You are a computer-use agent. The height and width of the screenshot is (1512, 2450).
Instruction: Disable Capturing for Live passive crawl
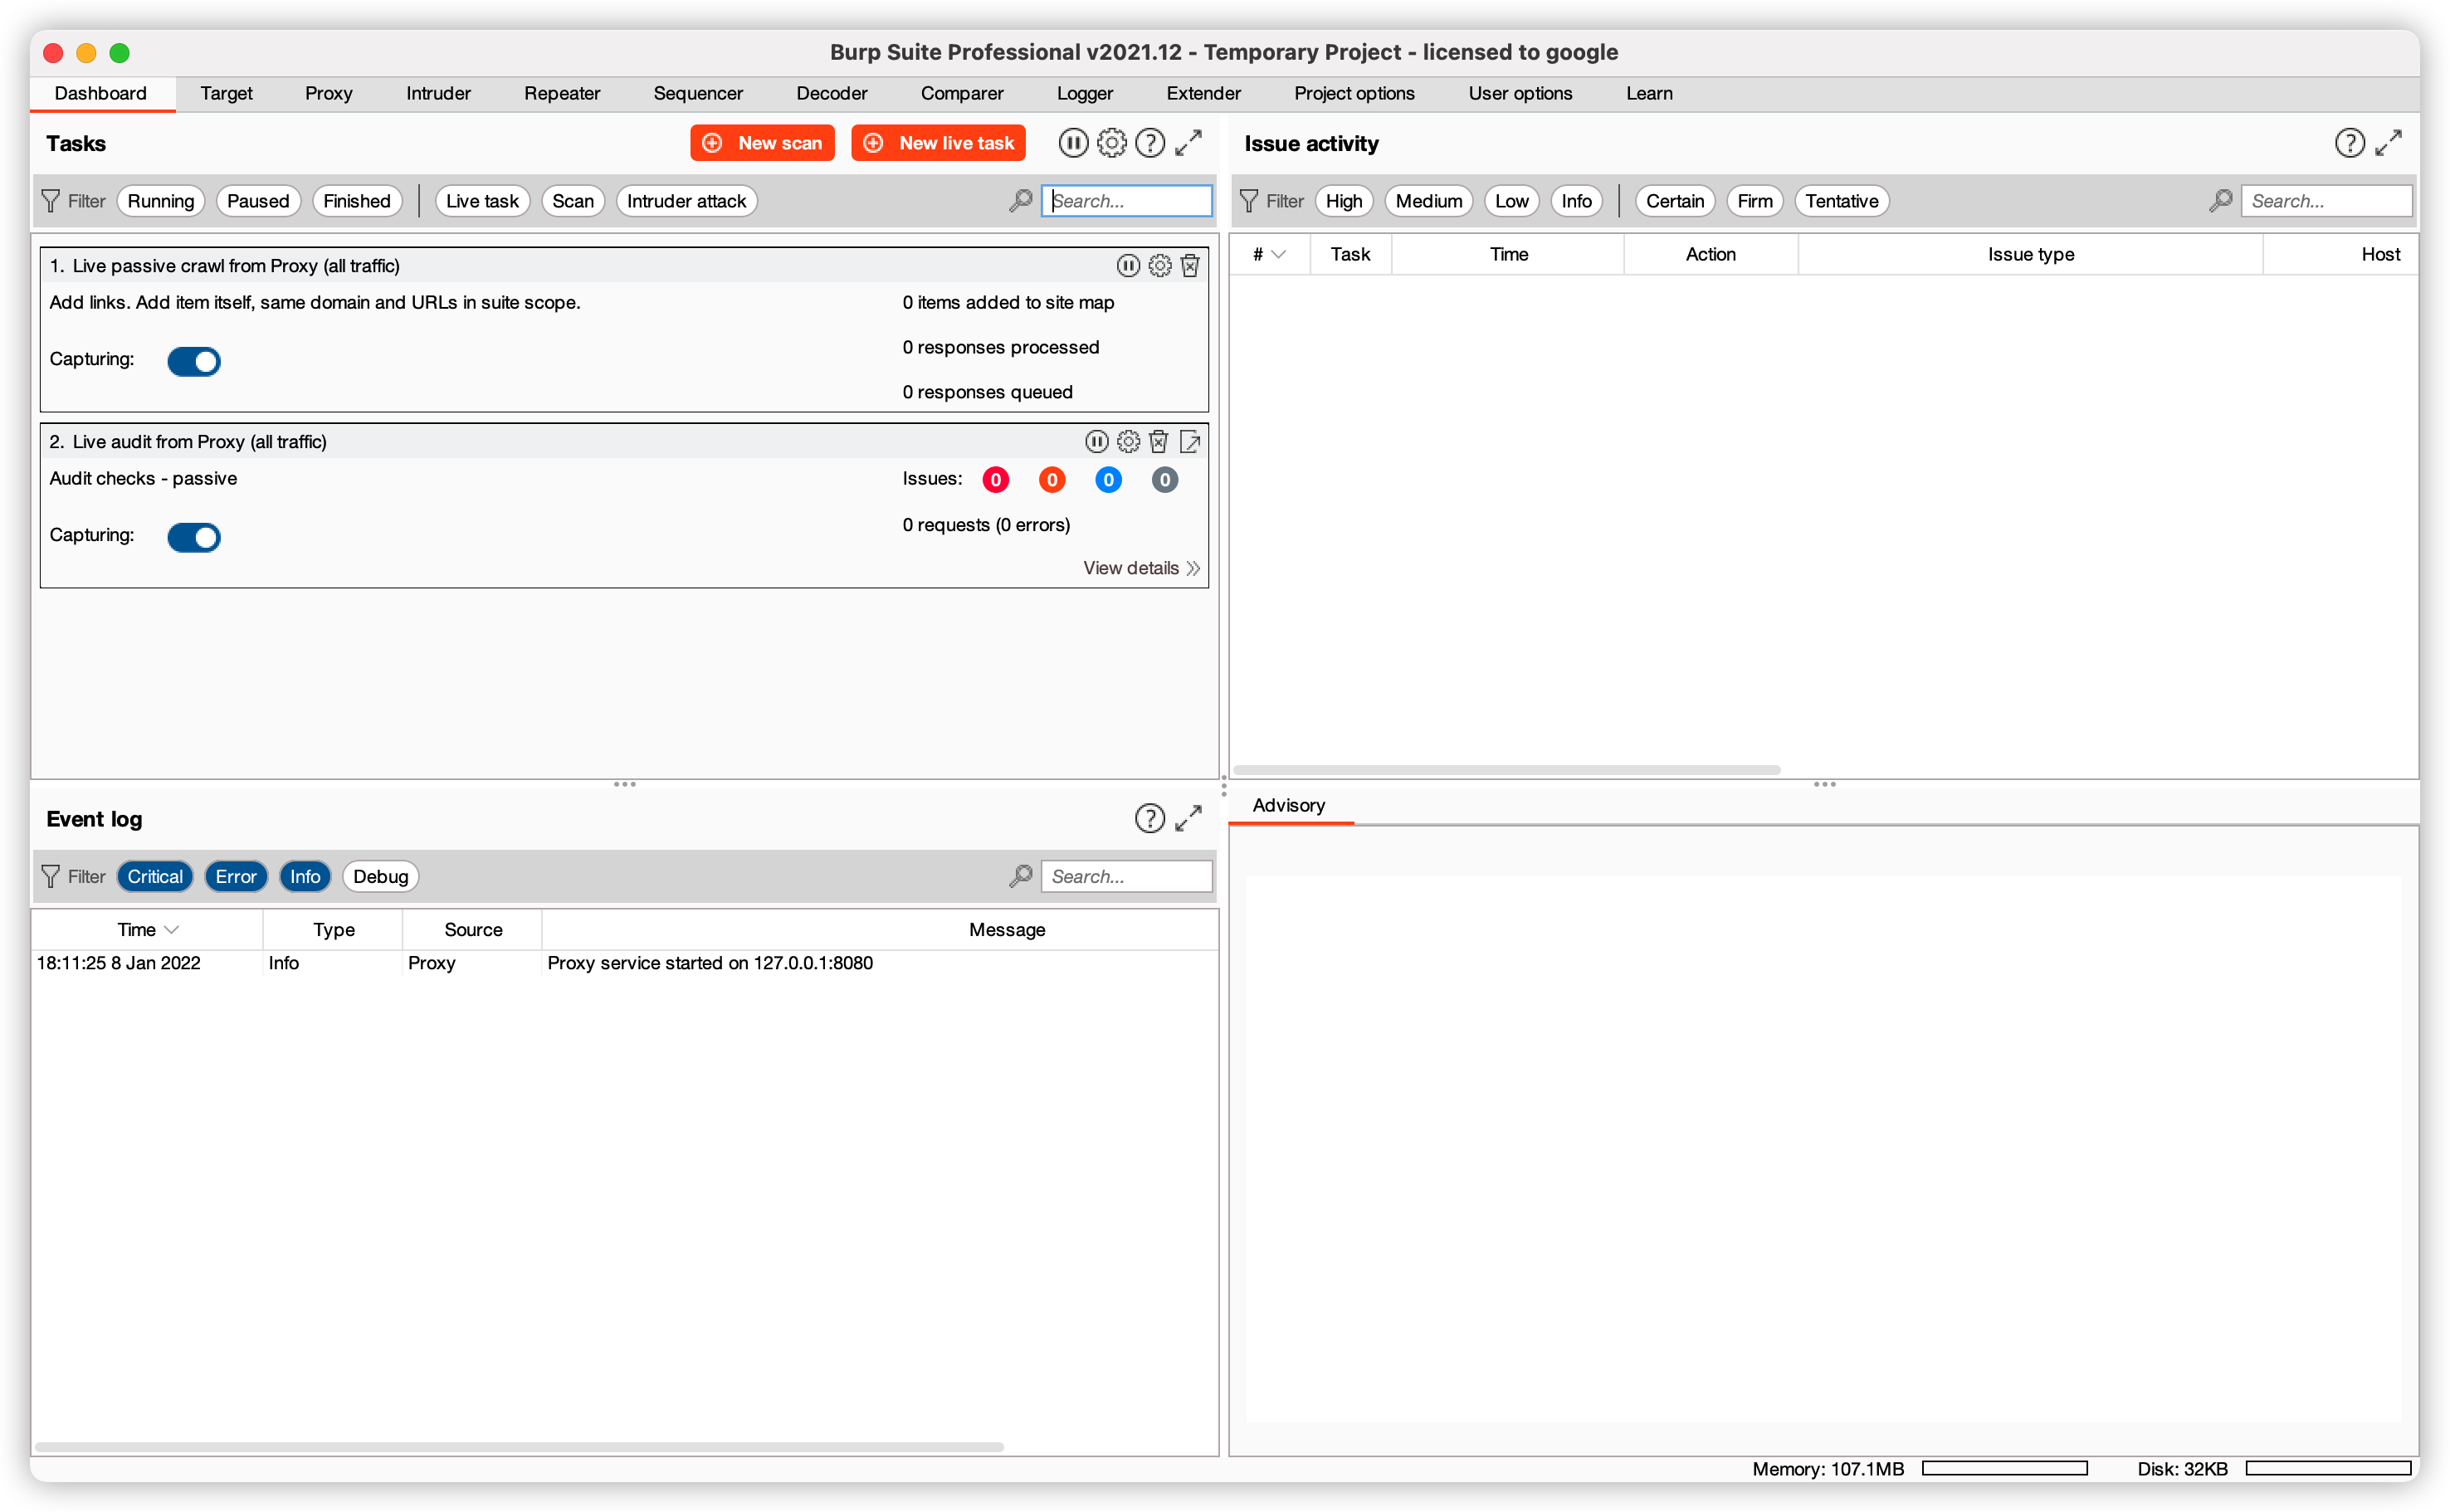194,361
